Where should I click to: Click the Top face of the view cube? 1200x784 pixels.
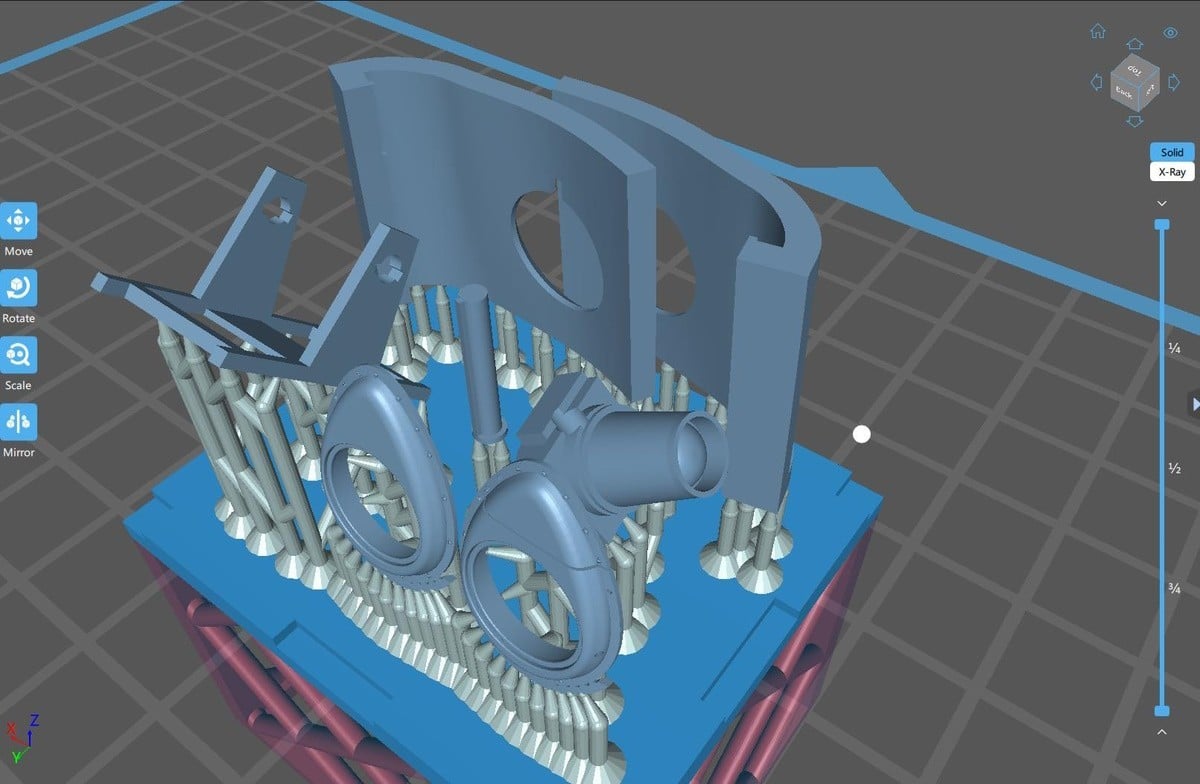[x=1135, y=70]
